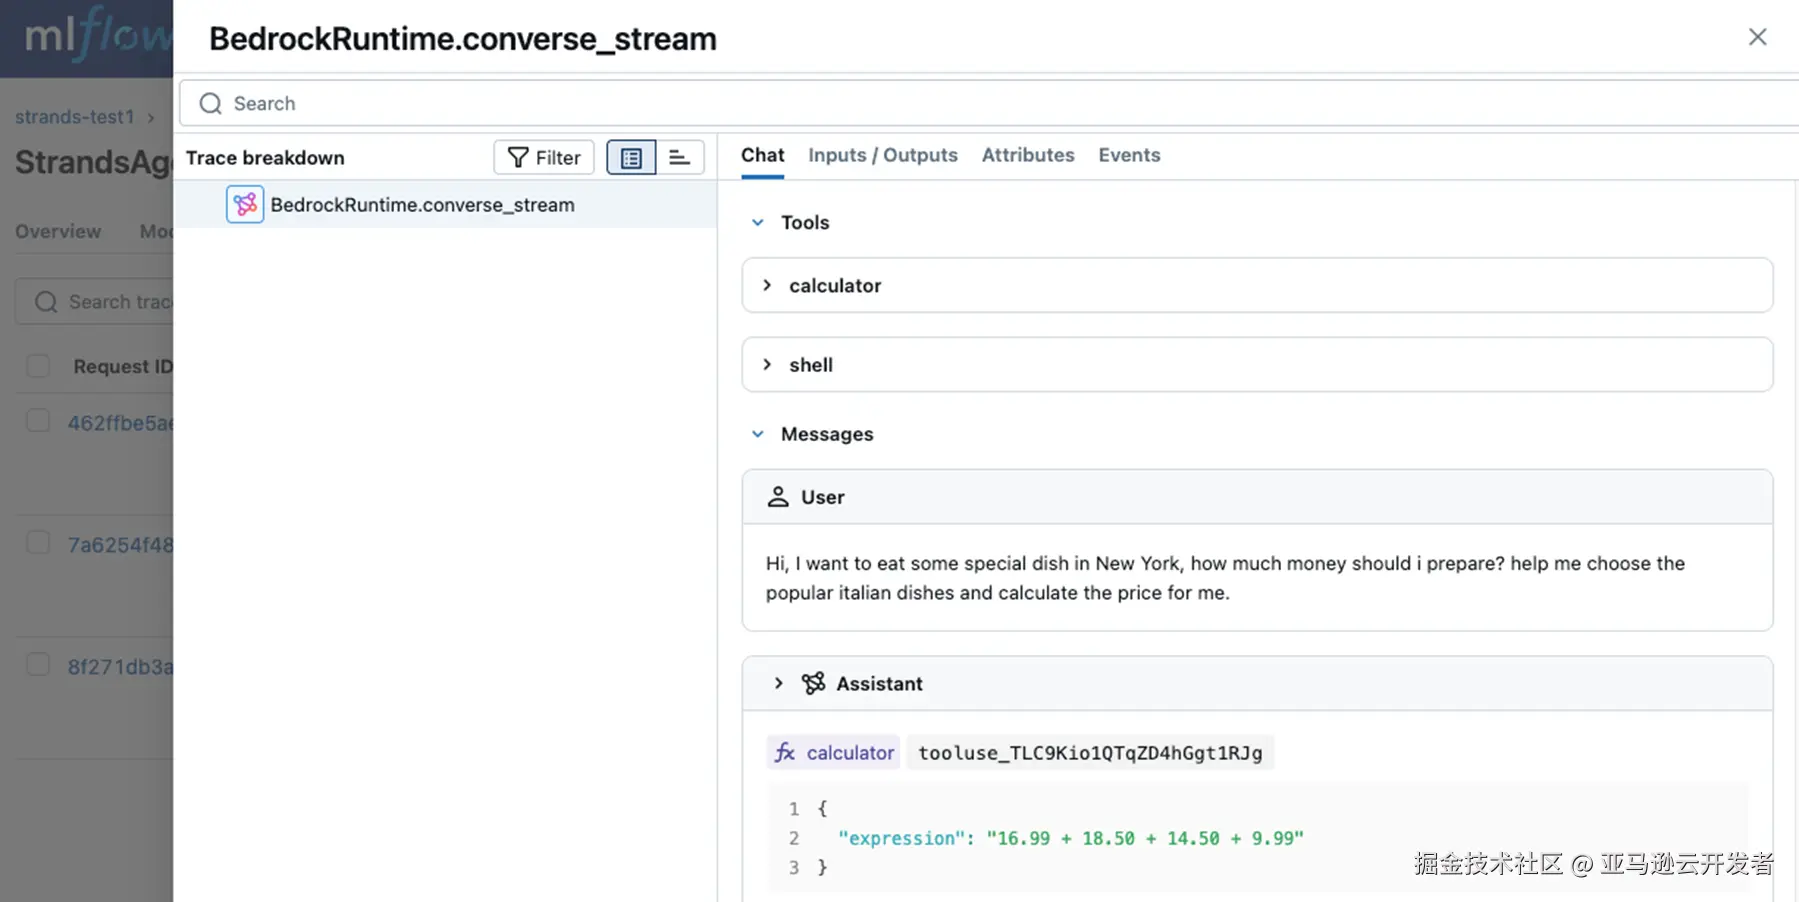Tick the checkbox next to 8f271db3
The image size is (1799, 902).
[x=38, y=665]
